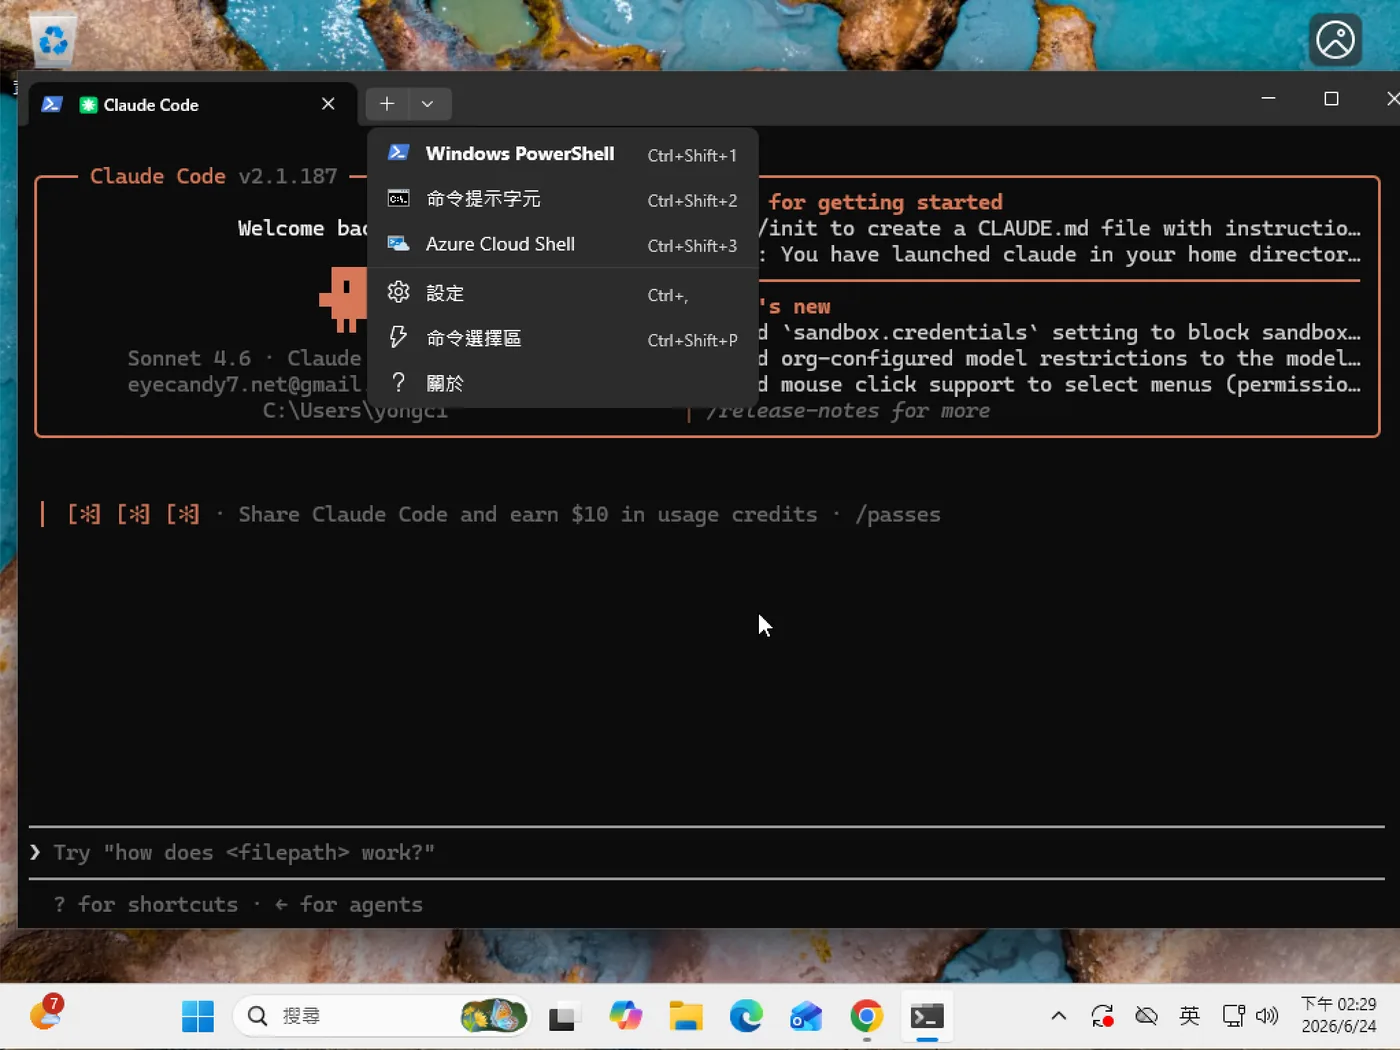Click the sync status tray icon
Image resolution: width=1400 pixels, height=1050 pixels.
1103,1016
